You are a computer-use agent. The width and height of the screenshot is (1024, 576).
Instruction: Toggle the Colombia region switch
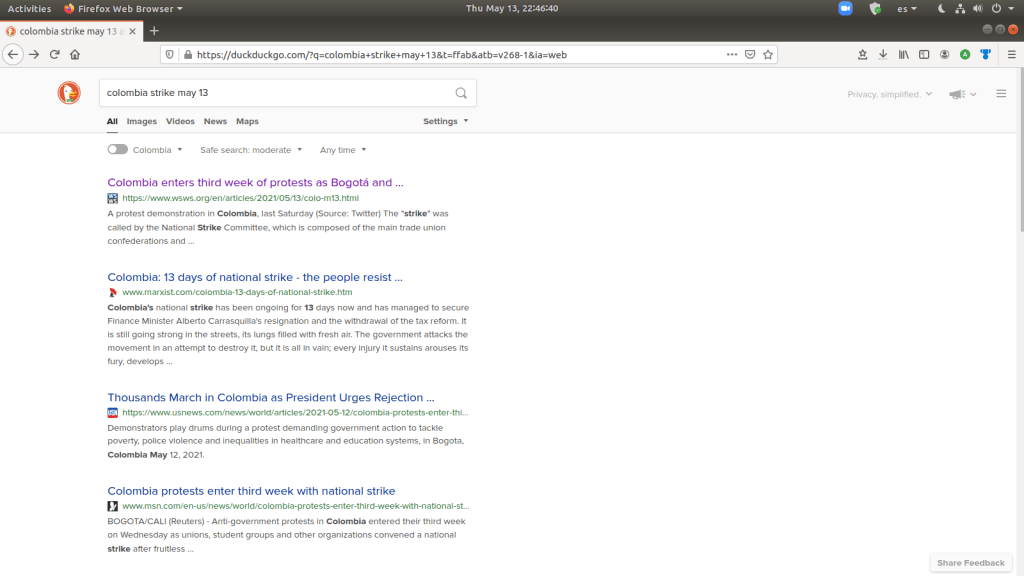[x=118, y=150]
